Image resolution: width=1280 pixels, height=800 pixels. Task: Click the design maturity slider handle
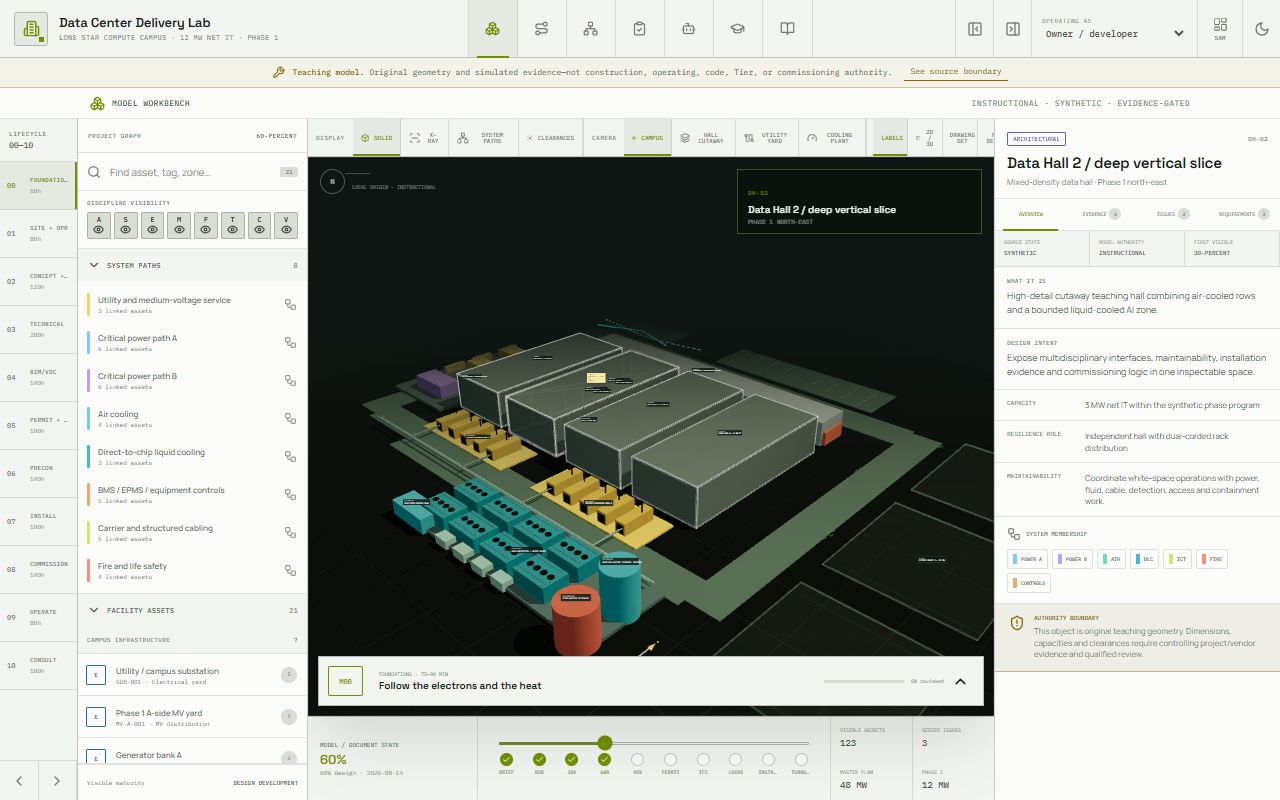605,743
